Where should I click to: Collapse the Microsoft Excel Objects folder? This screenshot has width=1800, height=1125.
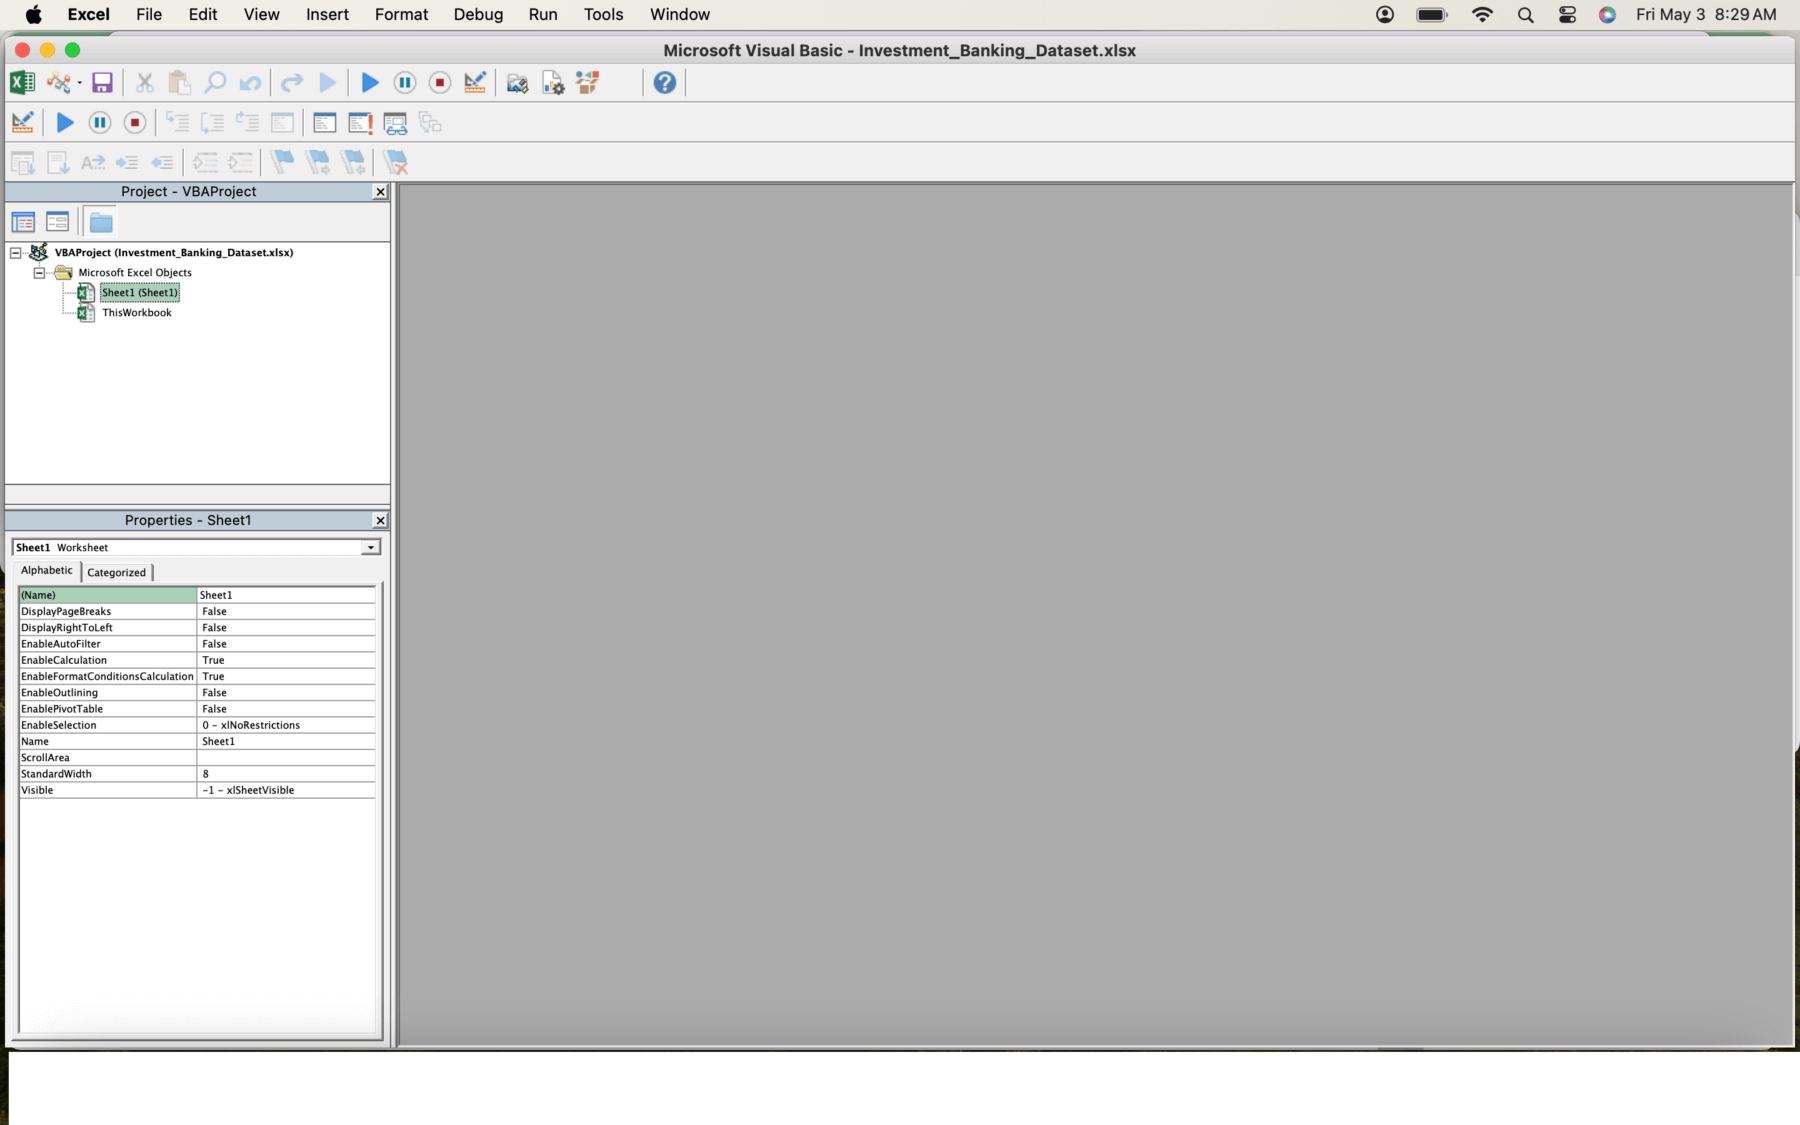pos(39,273)
